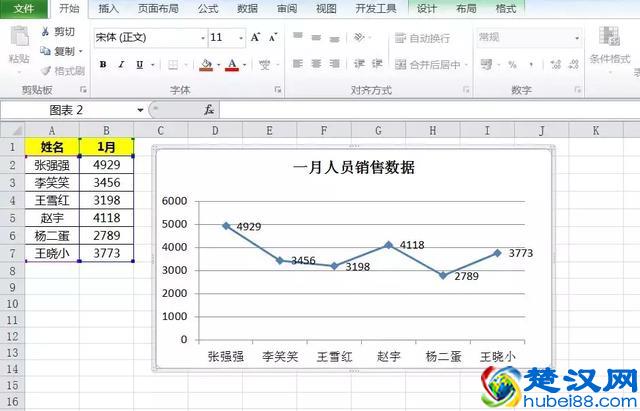The height and width of the screenshot is (411, 640).
Task: Click the Copy (复制) icon
Action: [45, 51]
